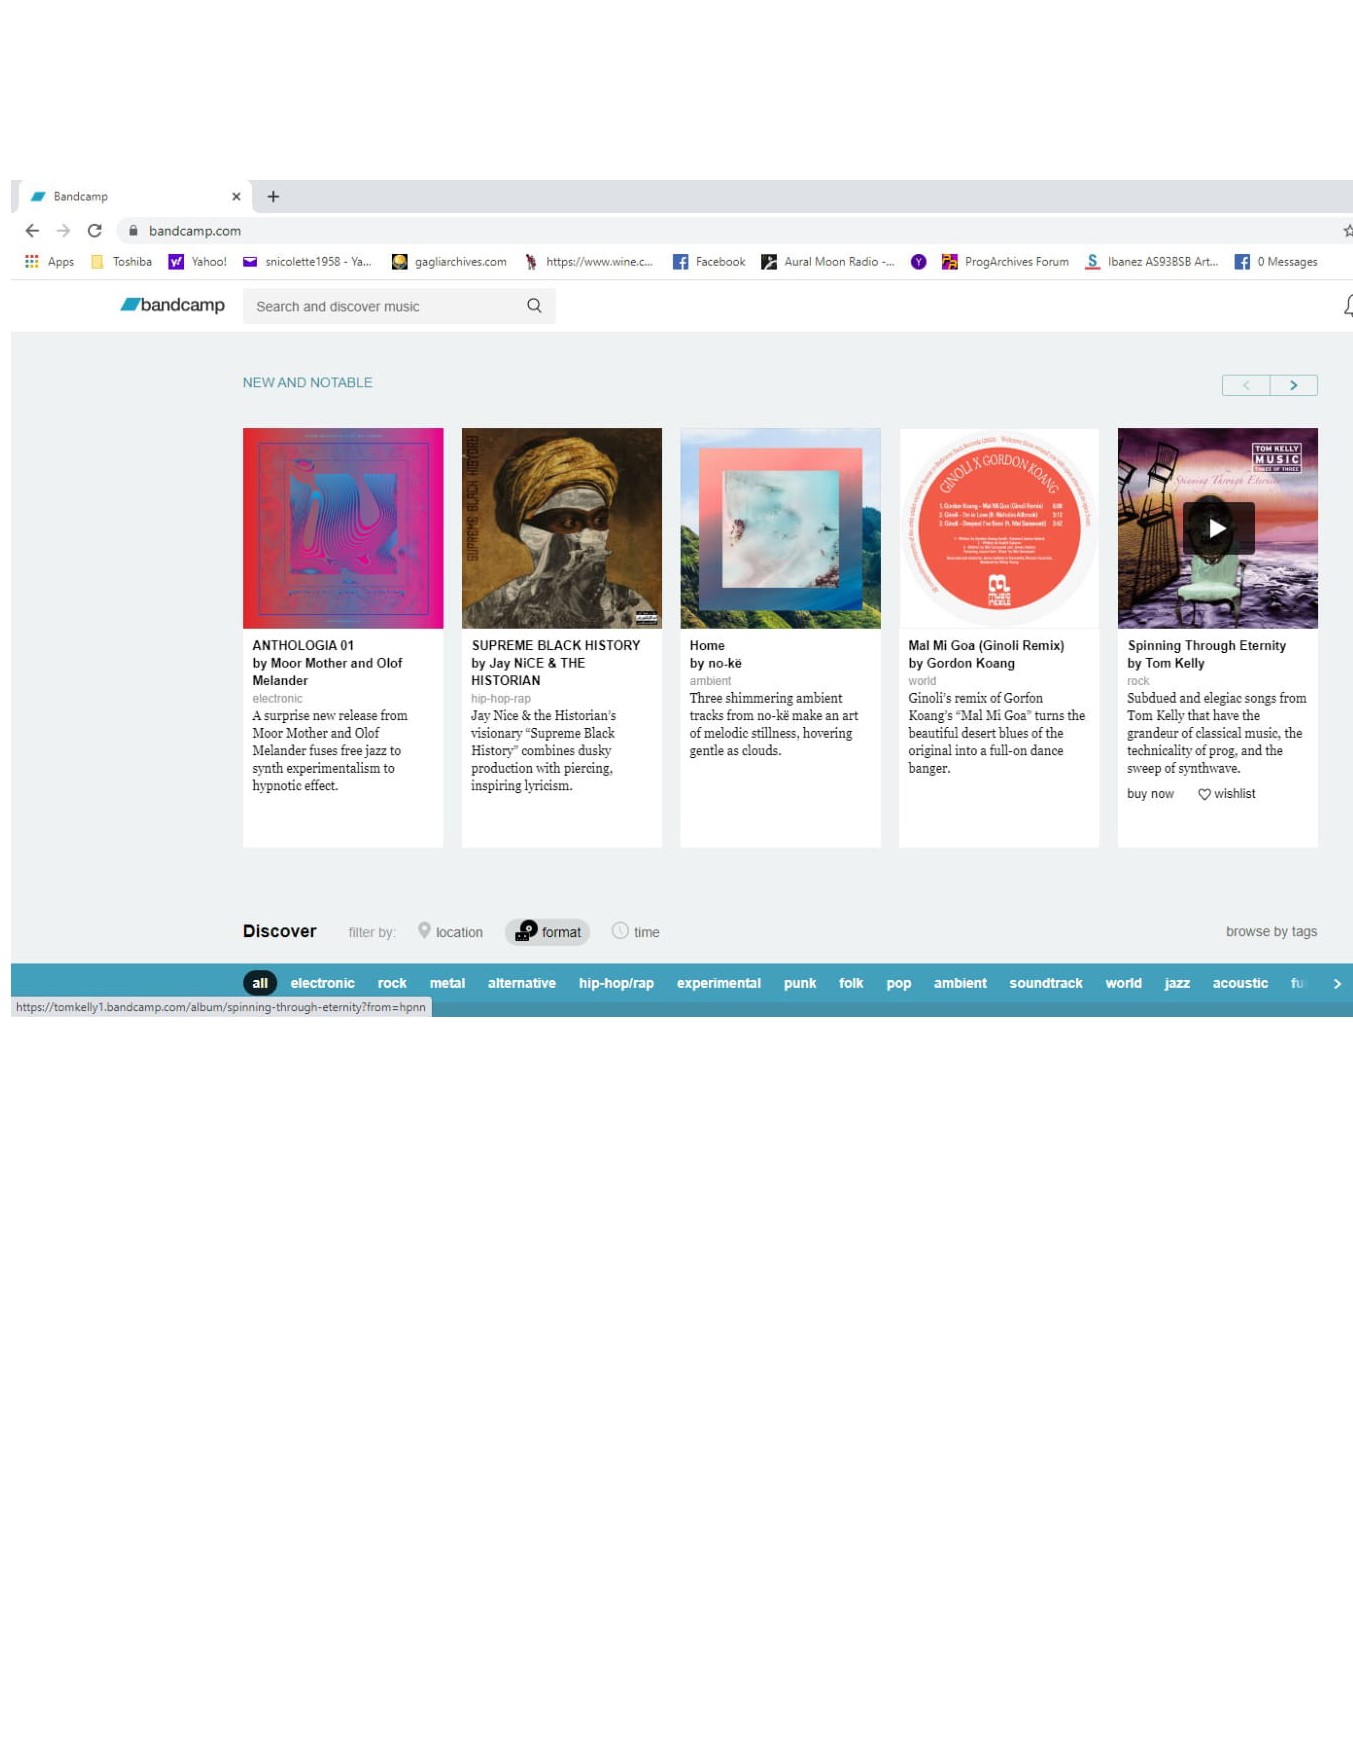This screenshot has width=1353, height=1751.
Task: Go to next New and Notable page
Action: coord(1294,385)
